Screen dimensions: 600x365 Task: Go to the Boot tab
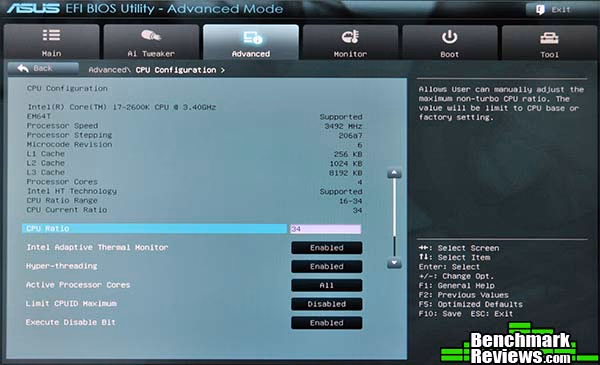[x=450, y=42]
